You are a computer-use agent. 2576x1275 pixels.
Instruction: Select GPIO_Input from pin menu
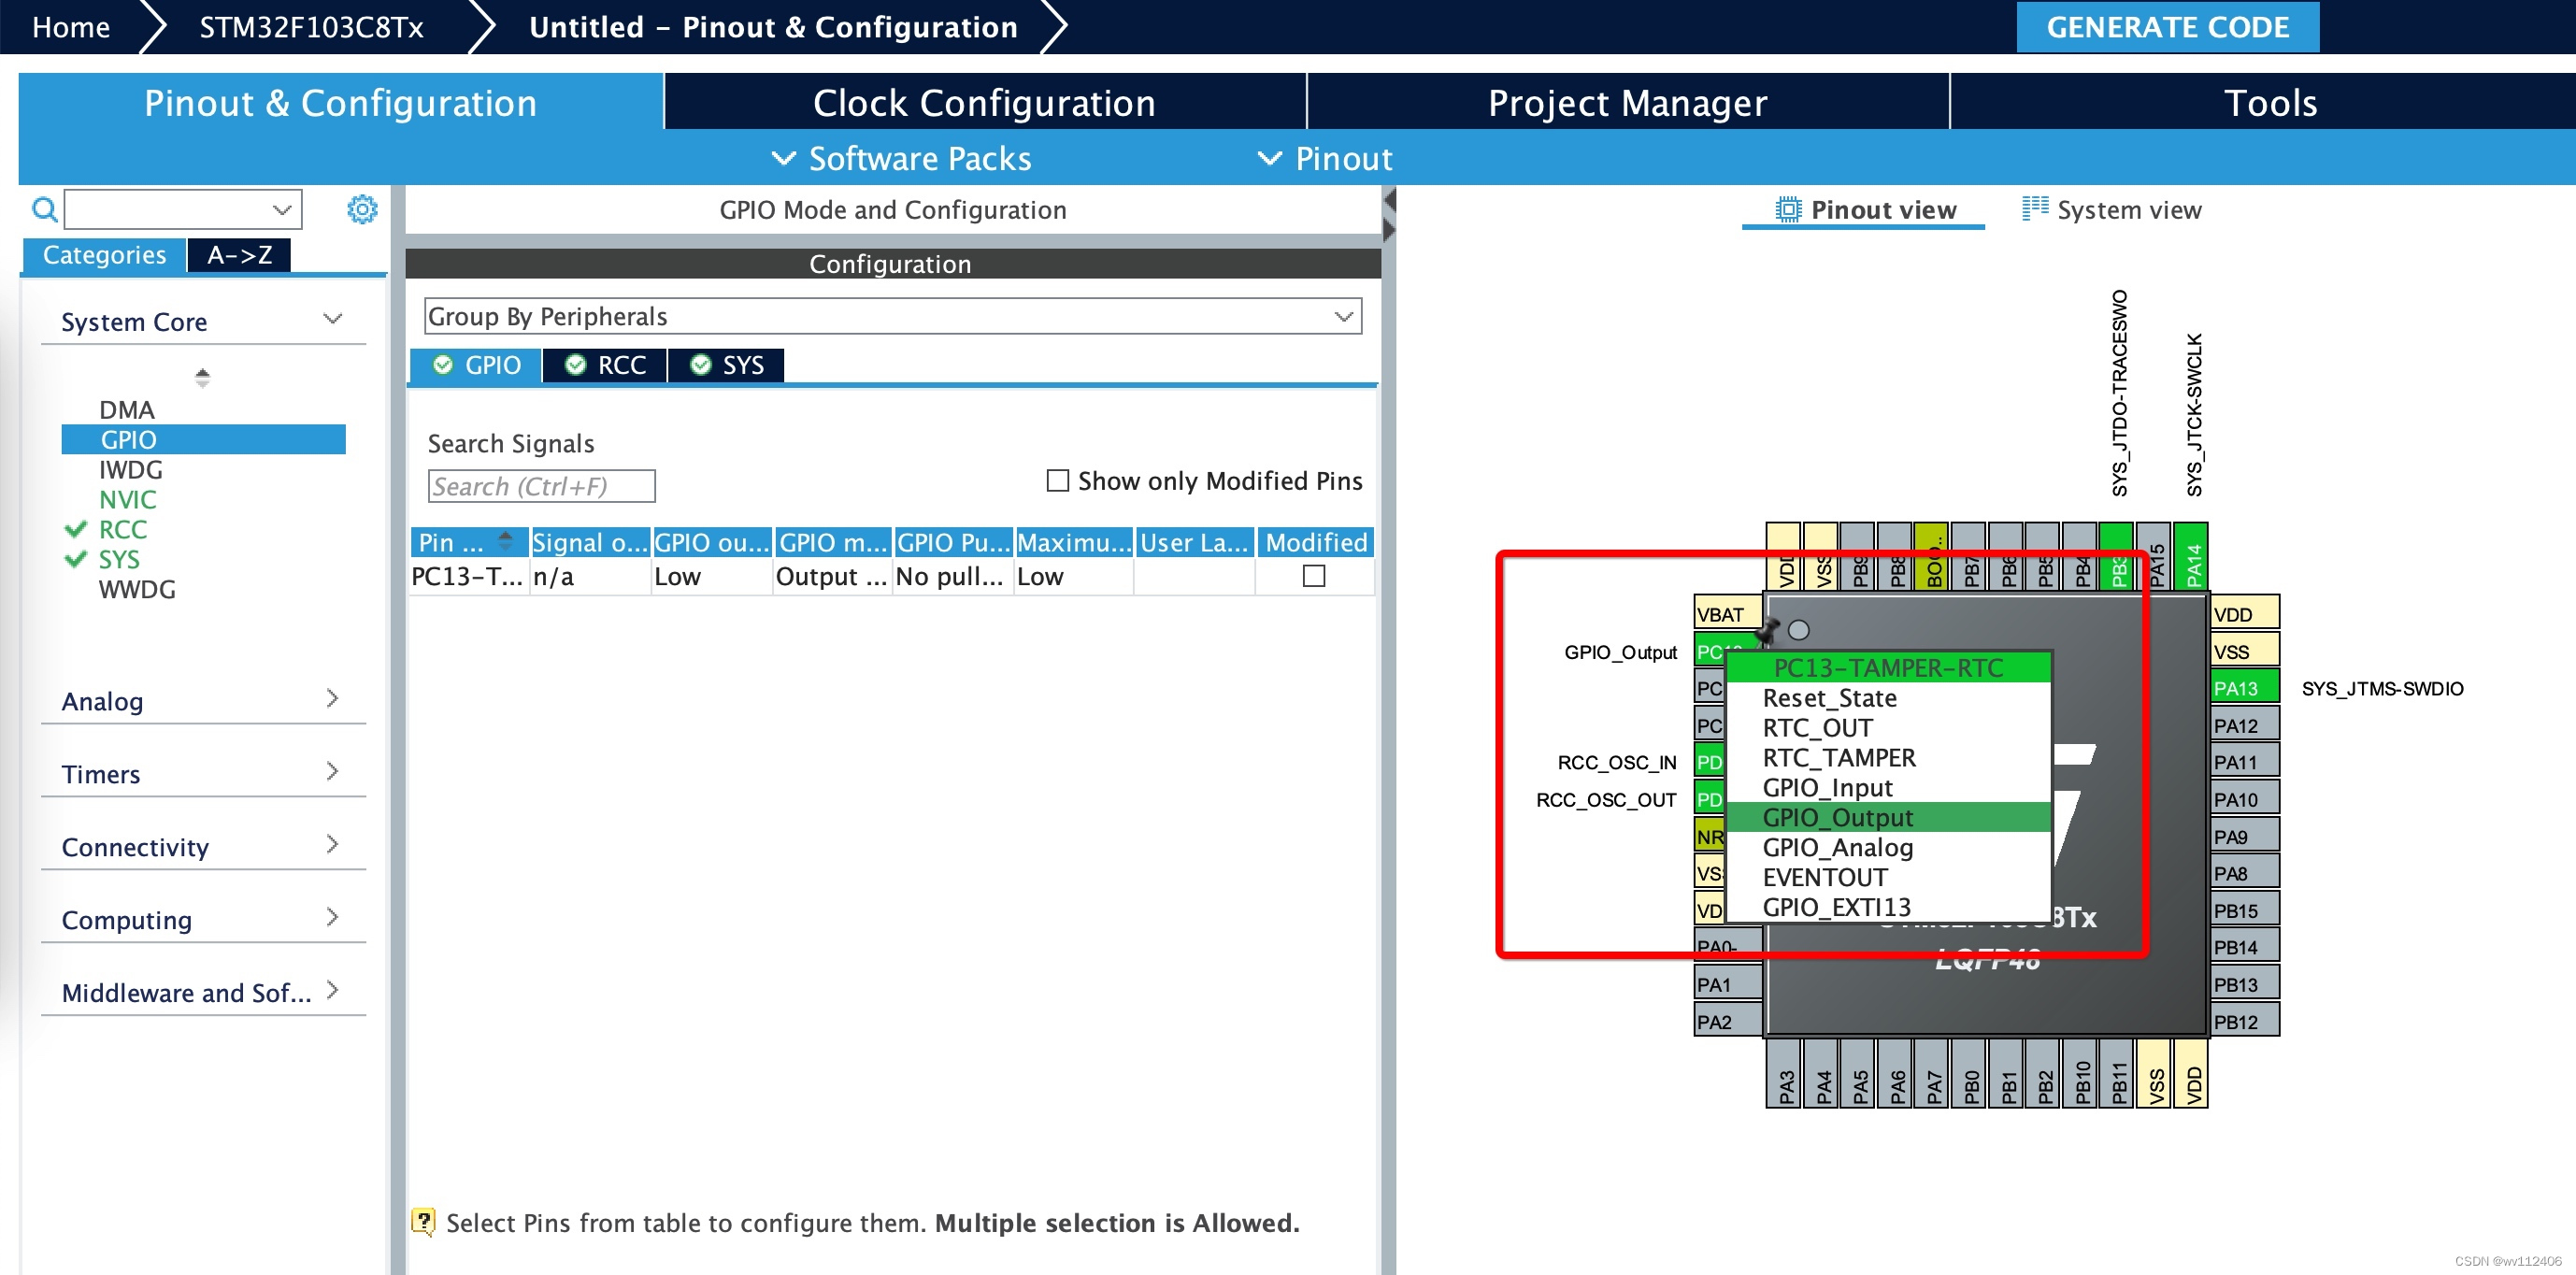pos(1827,787)
